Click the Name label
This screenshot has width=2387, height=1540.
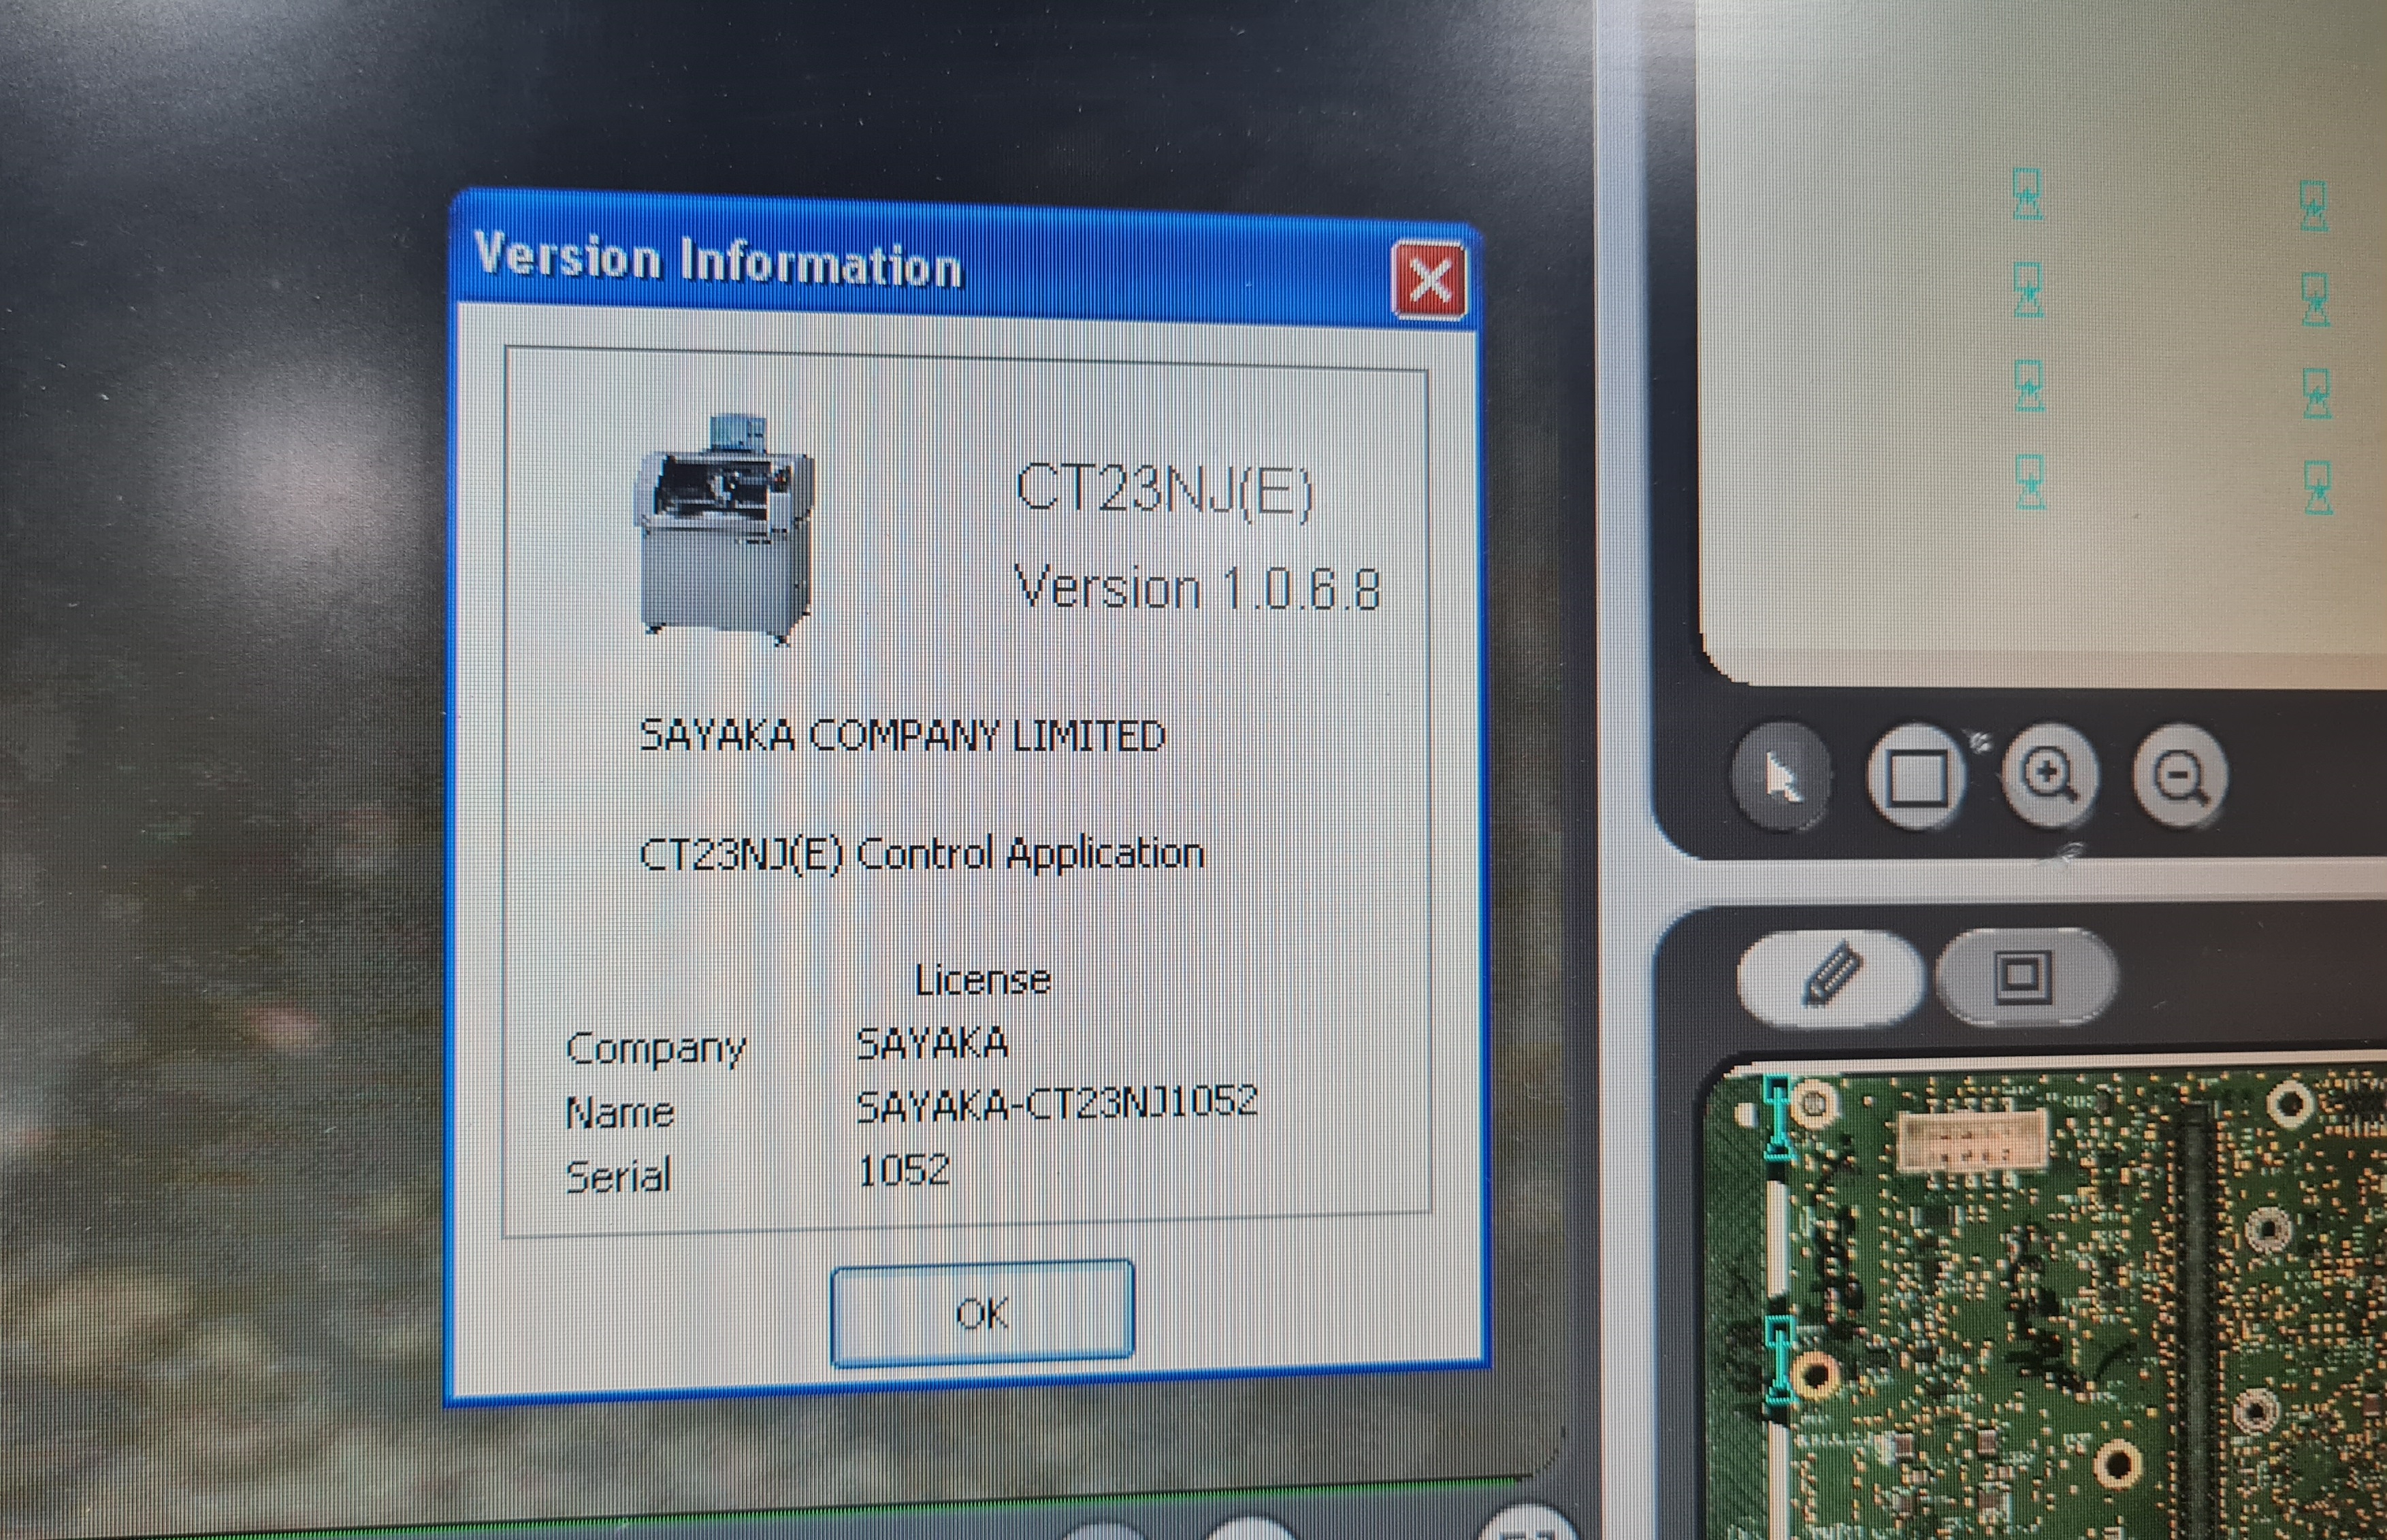(x=619, y=1112)
